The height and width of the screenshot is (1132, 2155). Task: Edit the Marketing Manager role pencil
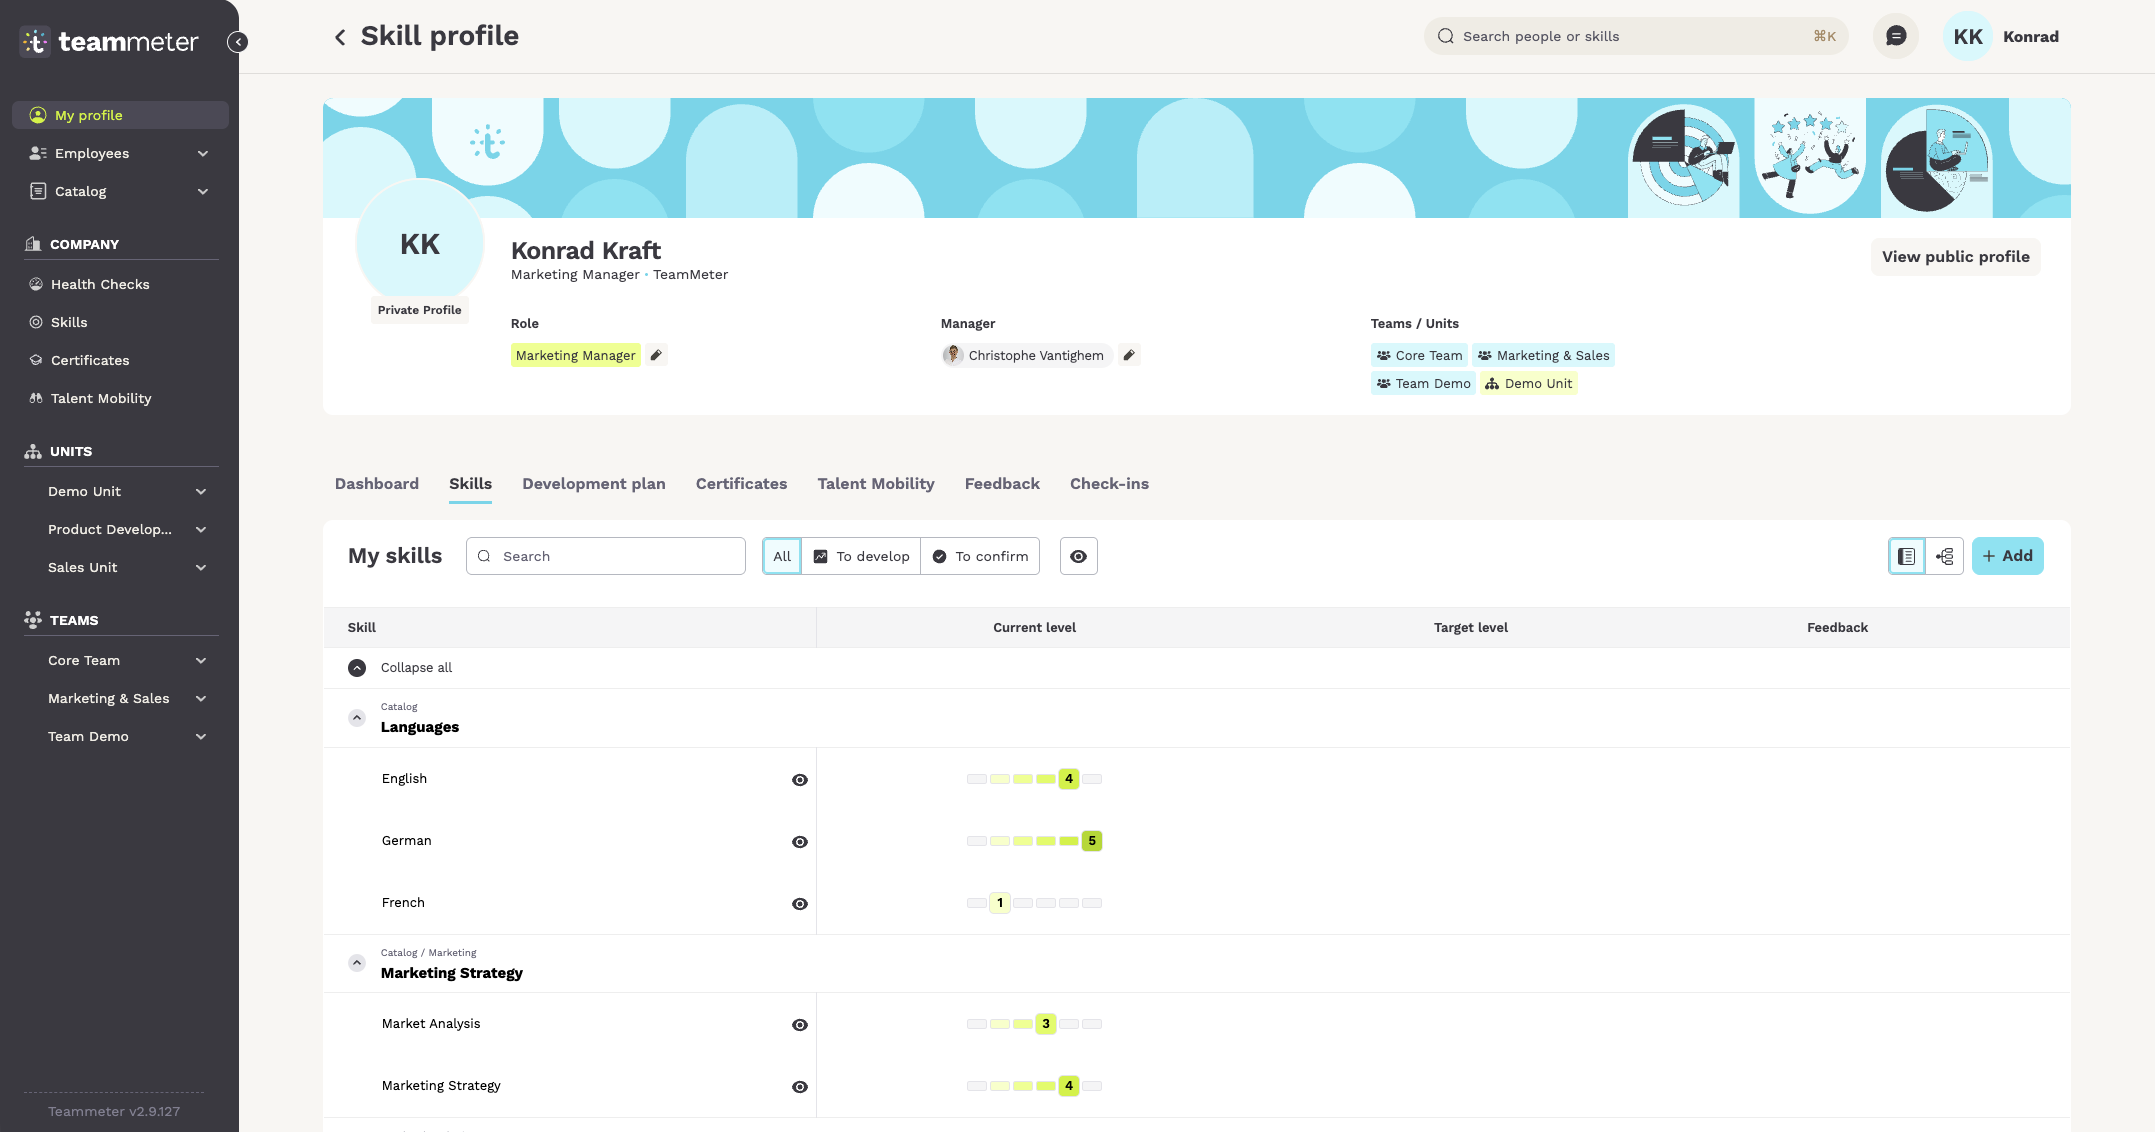pyautogui.click(x=656, y=355)
